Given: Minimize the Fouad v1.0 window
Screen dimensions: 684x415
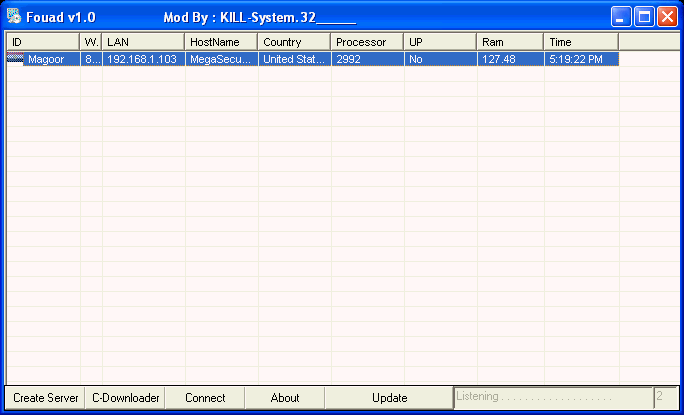Looking at the screenshot, I should (x=622, y=17).
